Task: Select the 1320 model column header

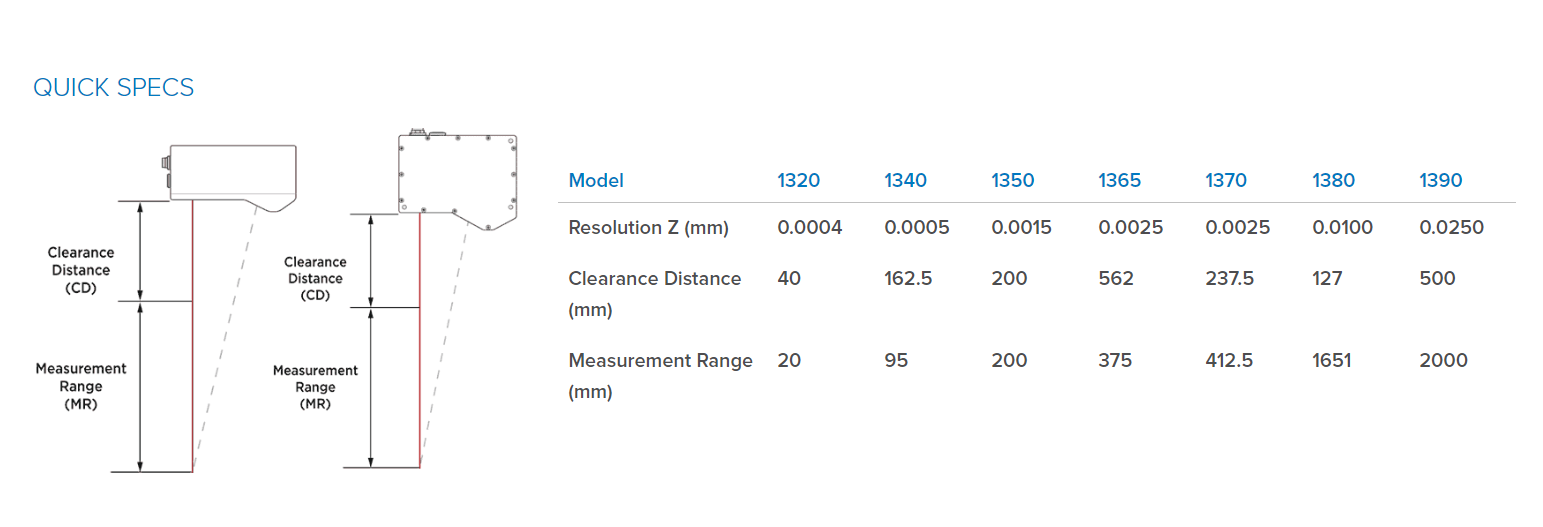Action: [x=798, y=181]
